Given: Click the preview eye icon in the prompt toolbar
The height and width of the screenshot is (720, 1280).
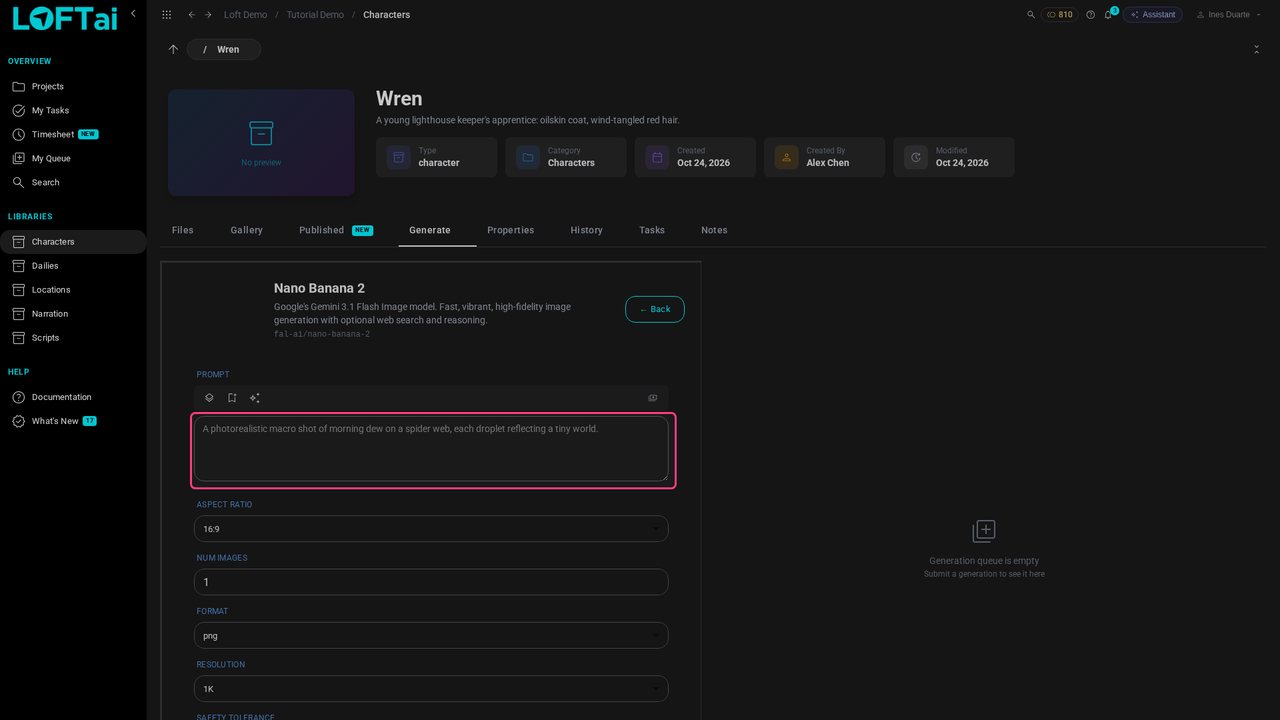Looking at the screenshot, I should [653, 398].
